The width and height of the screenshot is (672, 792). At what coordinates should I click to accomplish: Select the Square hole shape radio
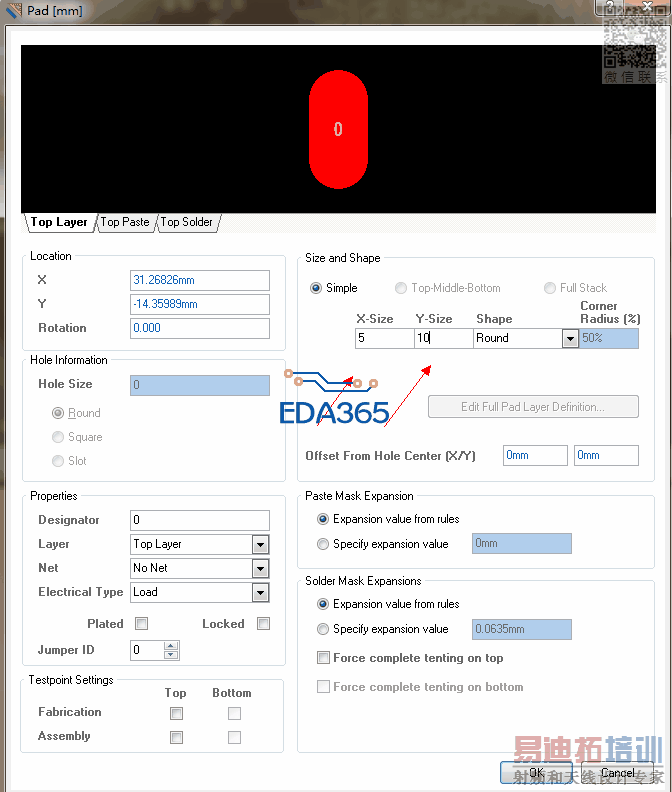(58, 437)
